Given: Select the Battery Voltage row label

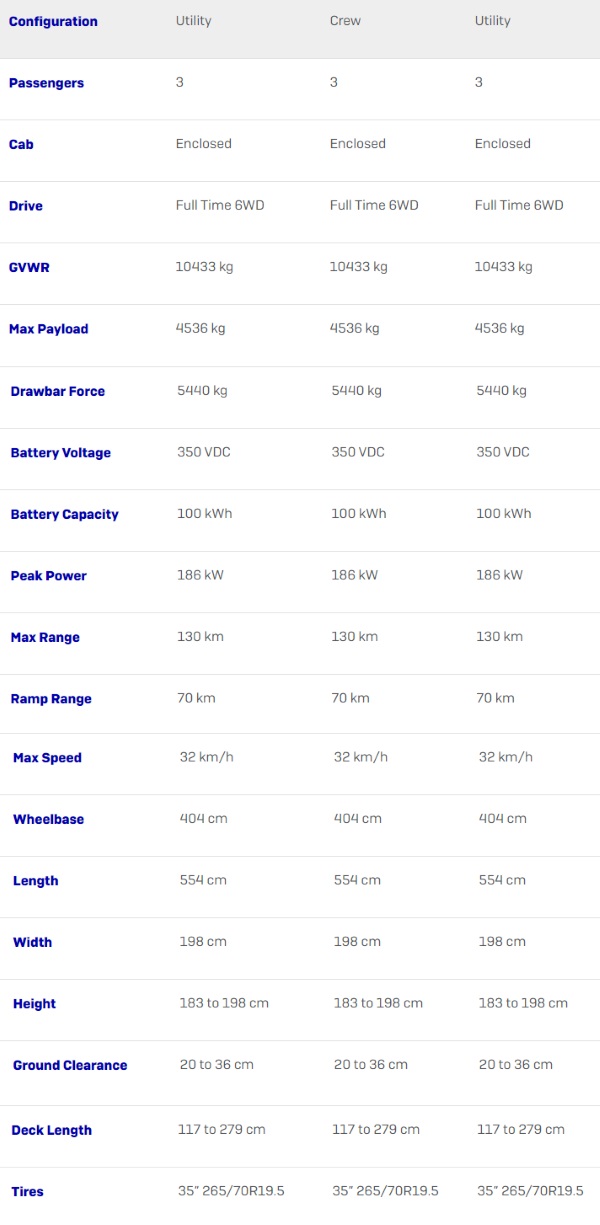Looking at the screenshot, I should (61, 453).
